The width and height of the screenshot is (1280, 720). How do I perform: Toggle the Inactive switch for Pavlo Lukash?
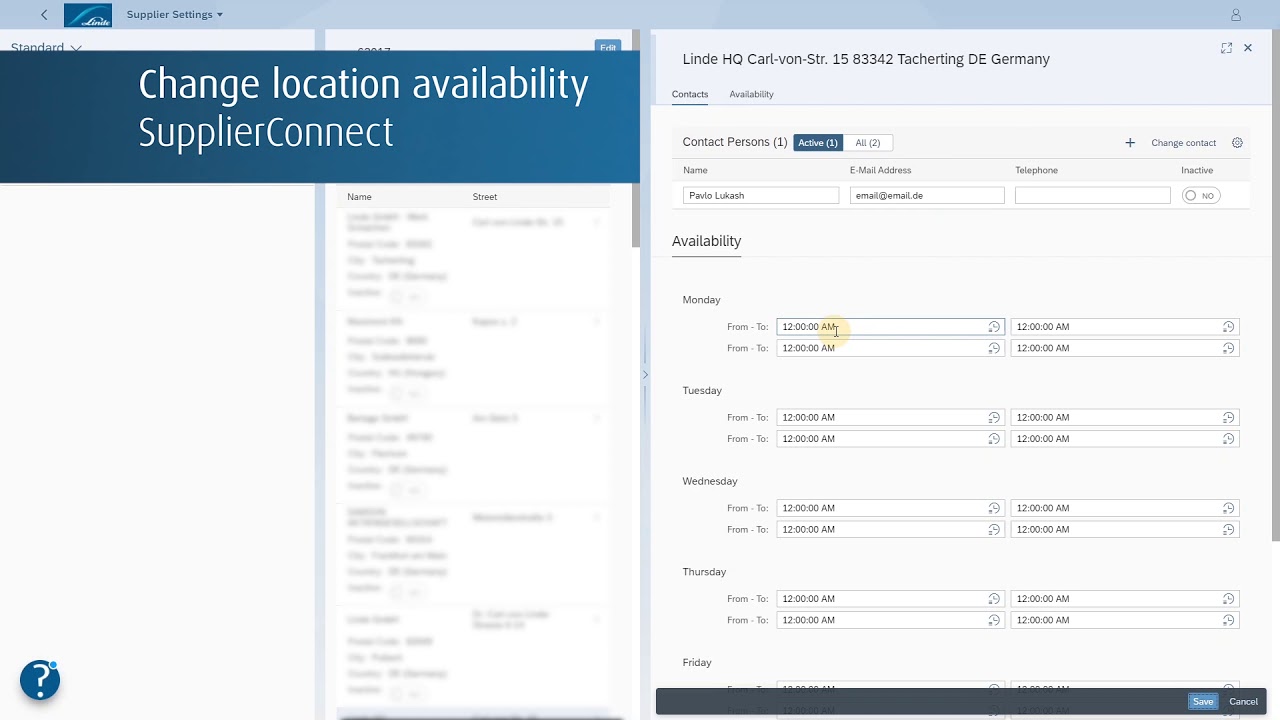click(x=1200, y=196)
